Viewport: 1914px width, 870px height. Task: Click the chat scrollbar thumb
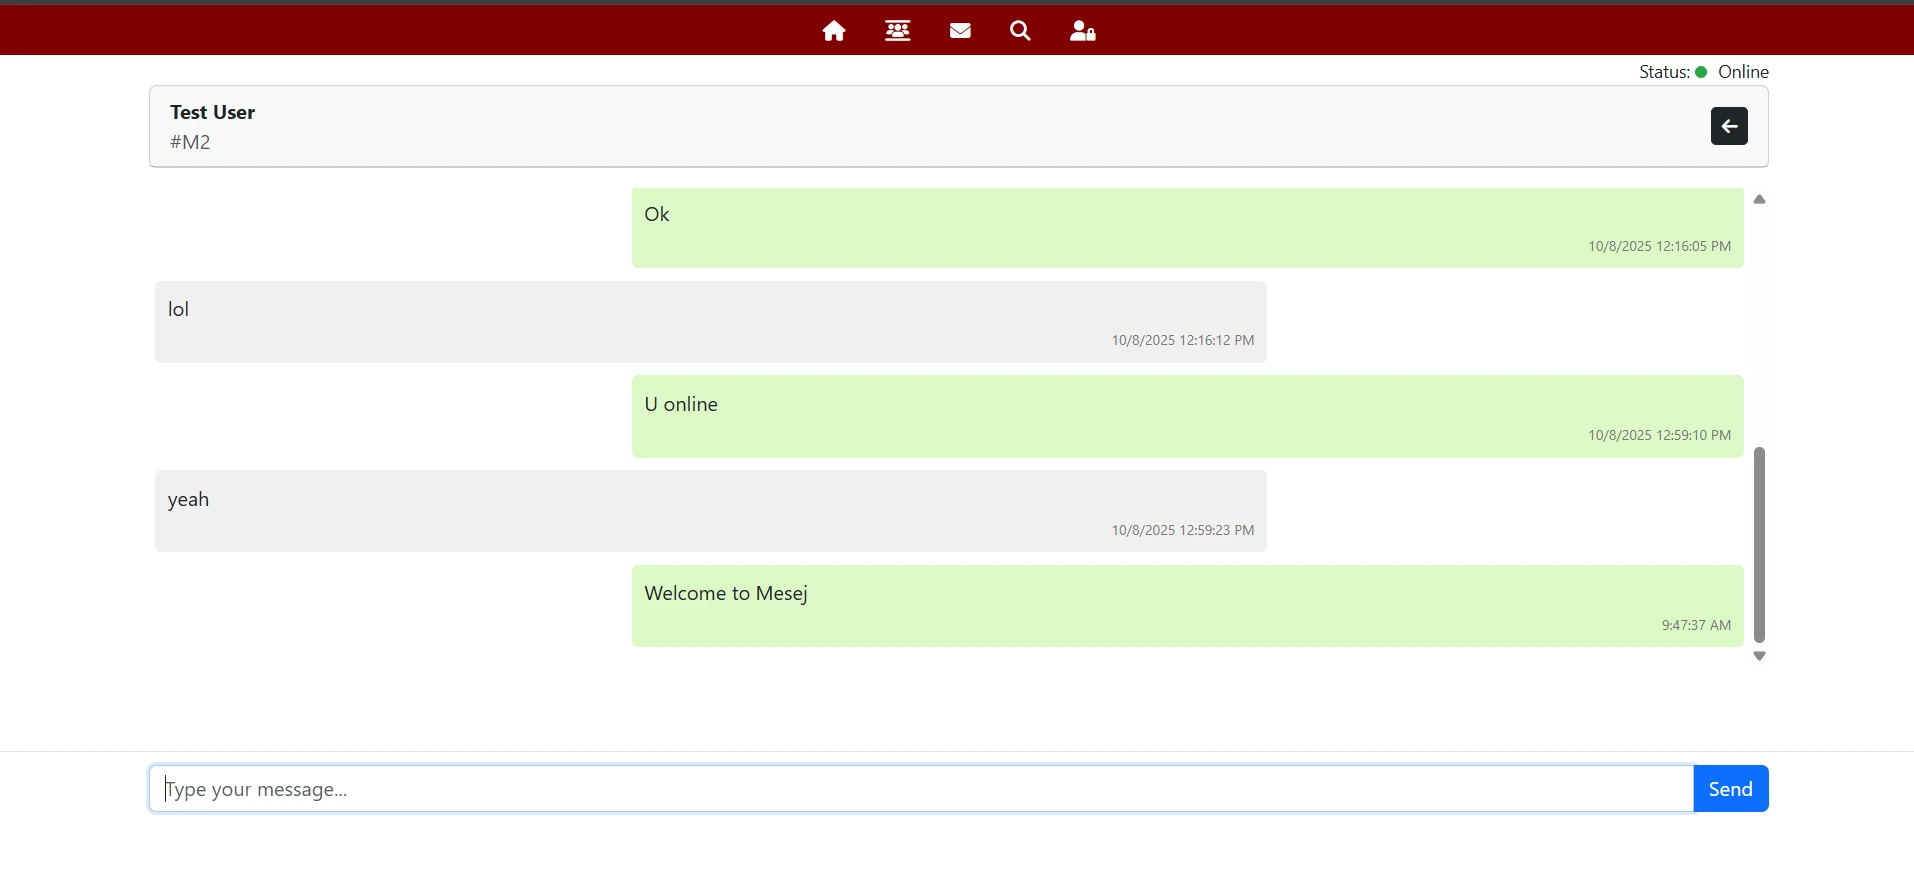[x=1759, y=545]
